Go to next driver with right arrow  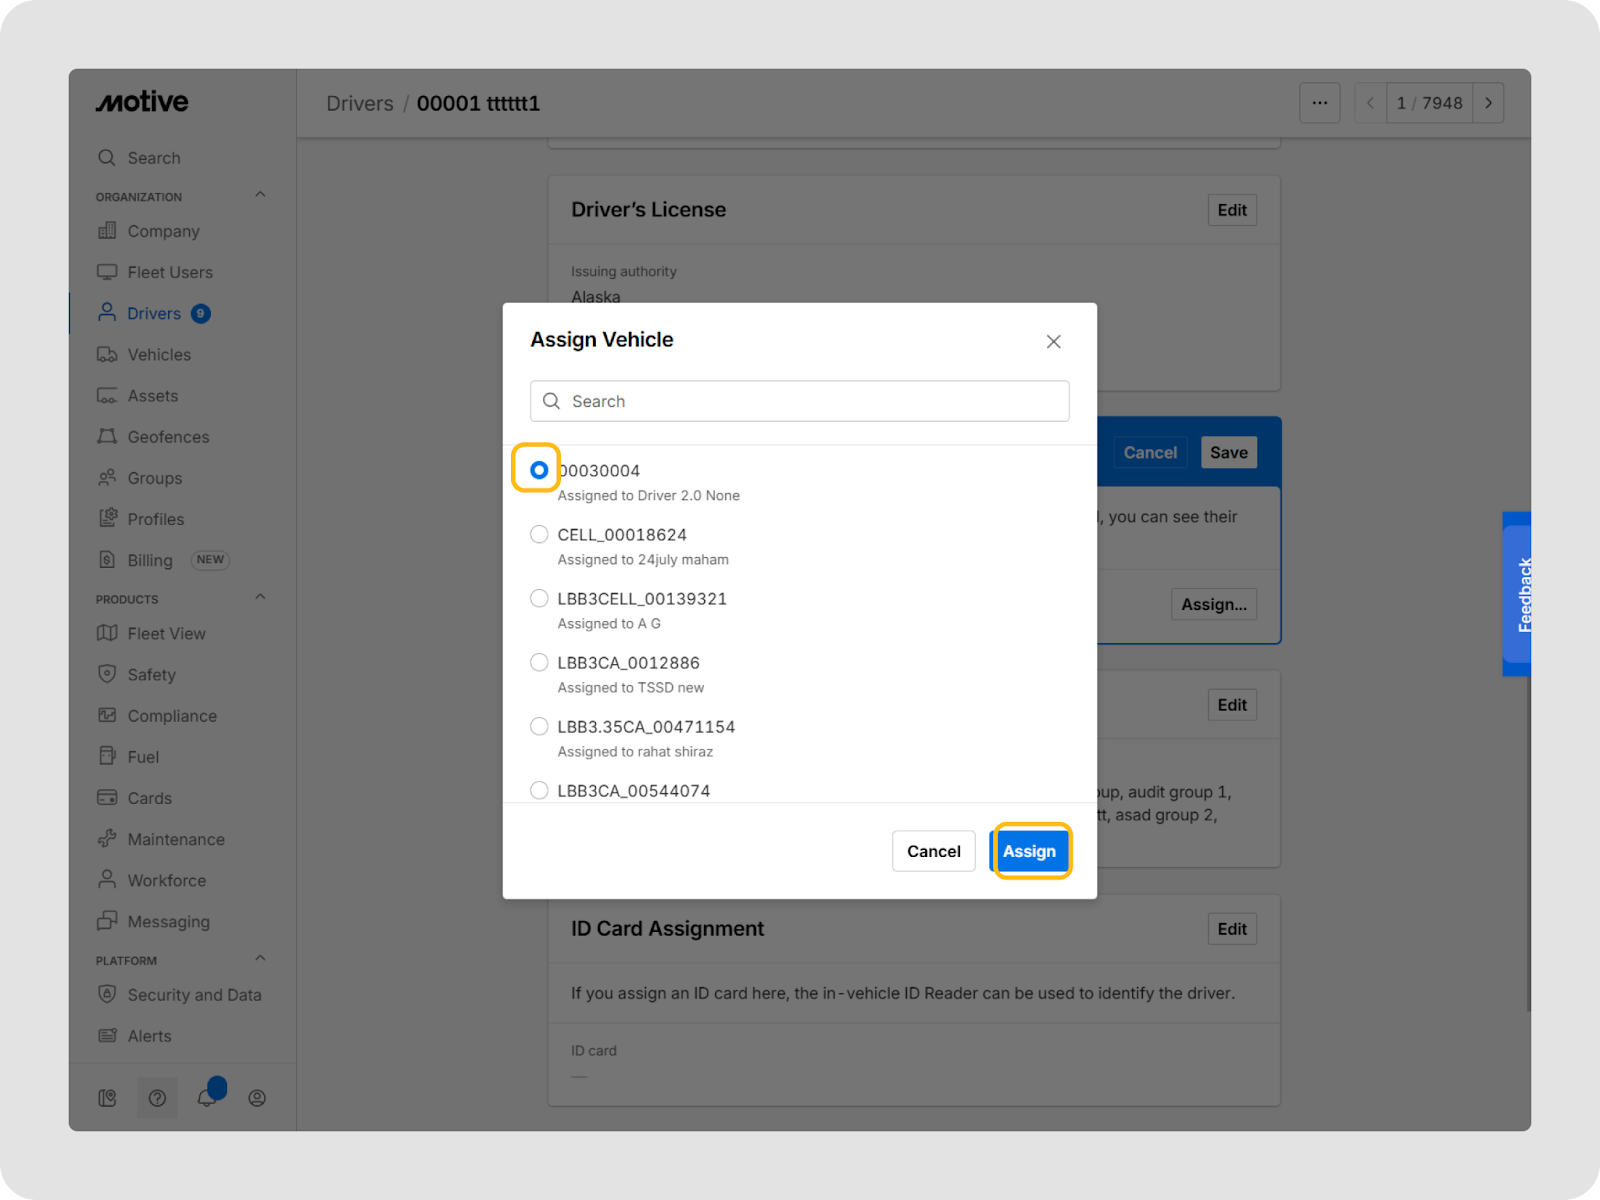pos(1488,103)
